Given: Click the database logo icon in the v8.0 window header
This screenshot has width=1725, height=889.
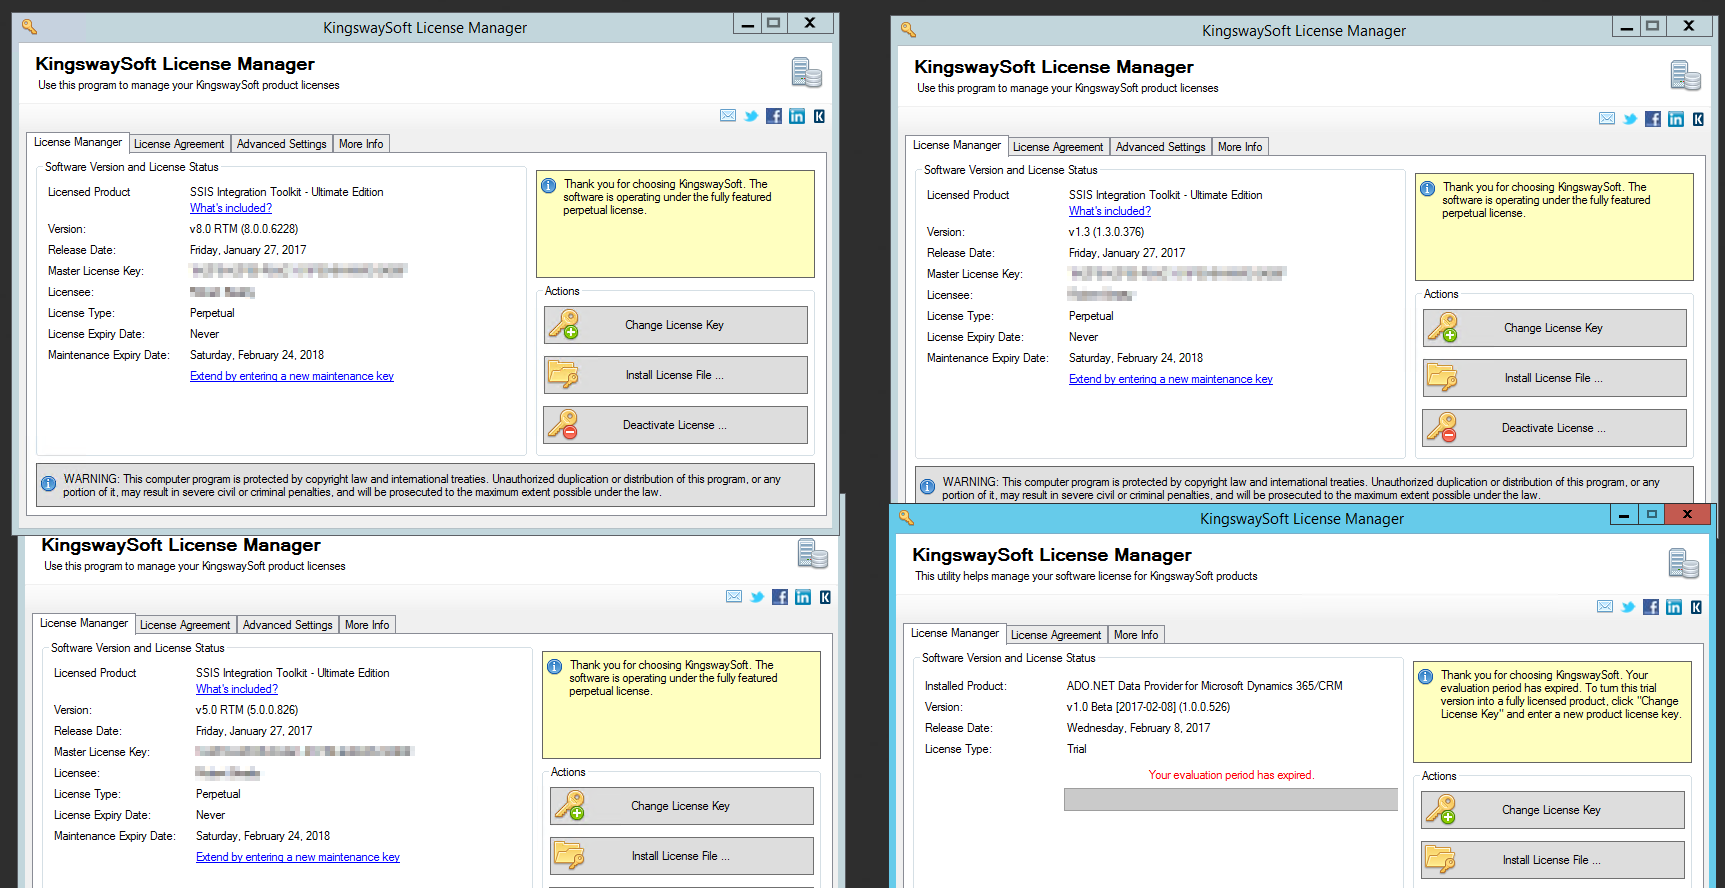Looking at the screenshot, I should point(806,73).
